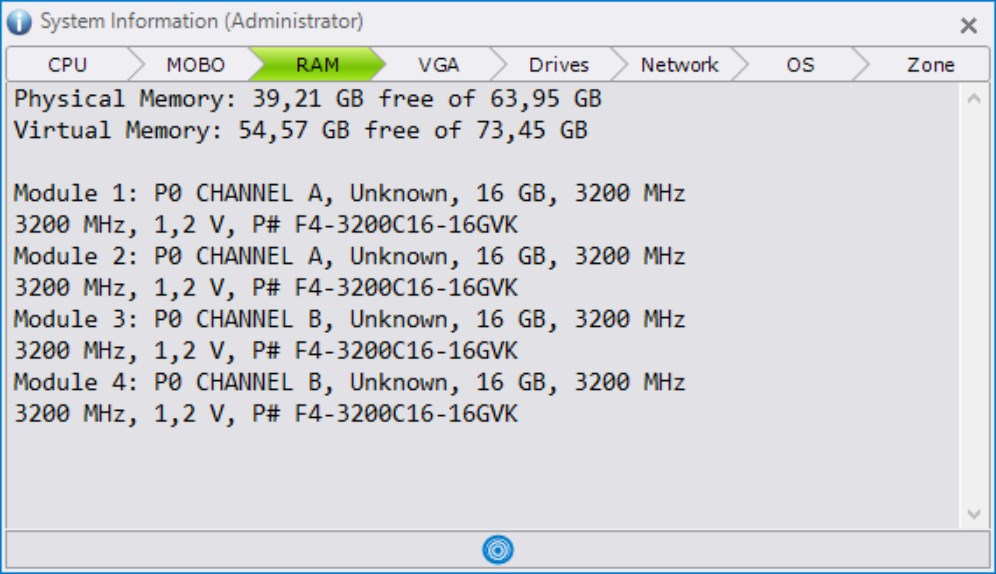Click the Module 1 CHANNEL A line
Viewport: 996px width, 574px height.
(x=349, y=194)
